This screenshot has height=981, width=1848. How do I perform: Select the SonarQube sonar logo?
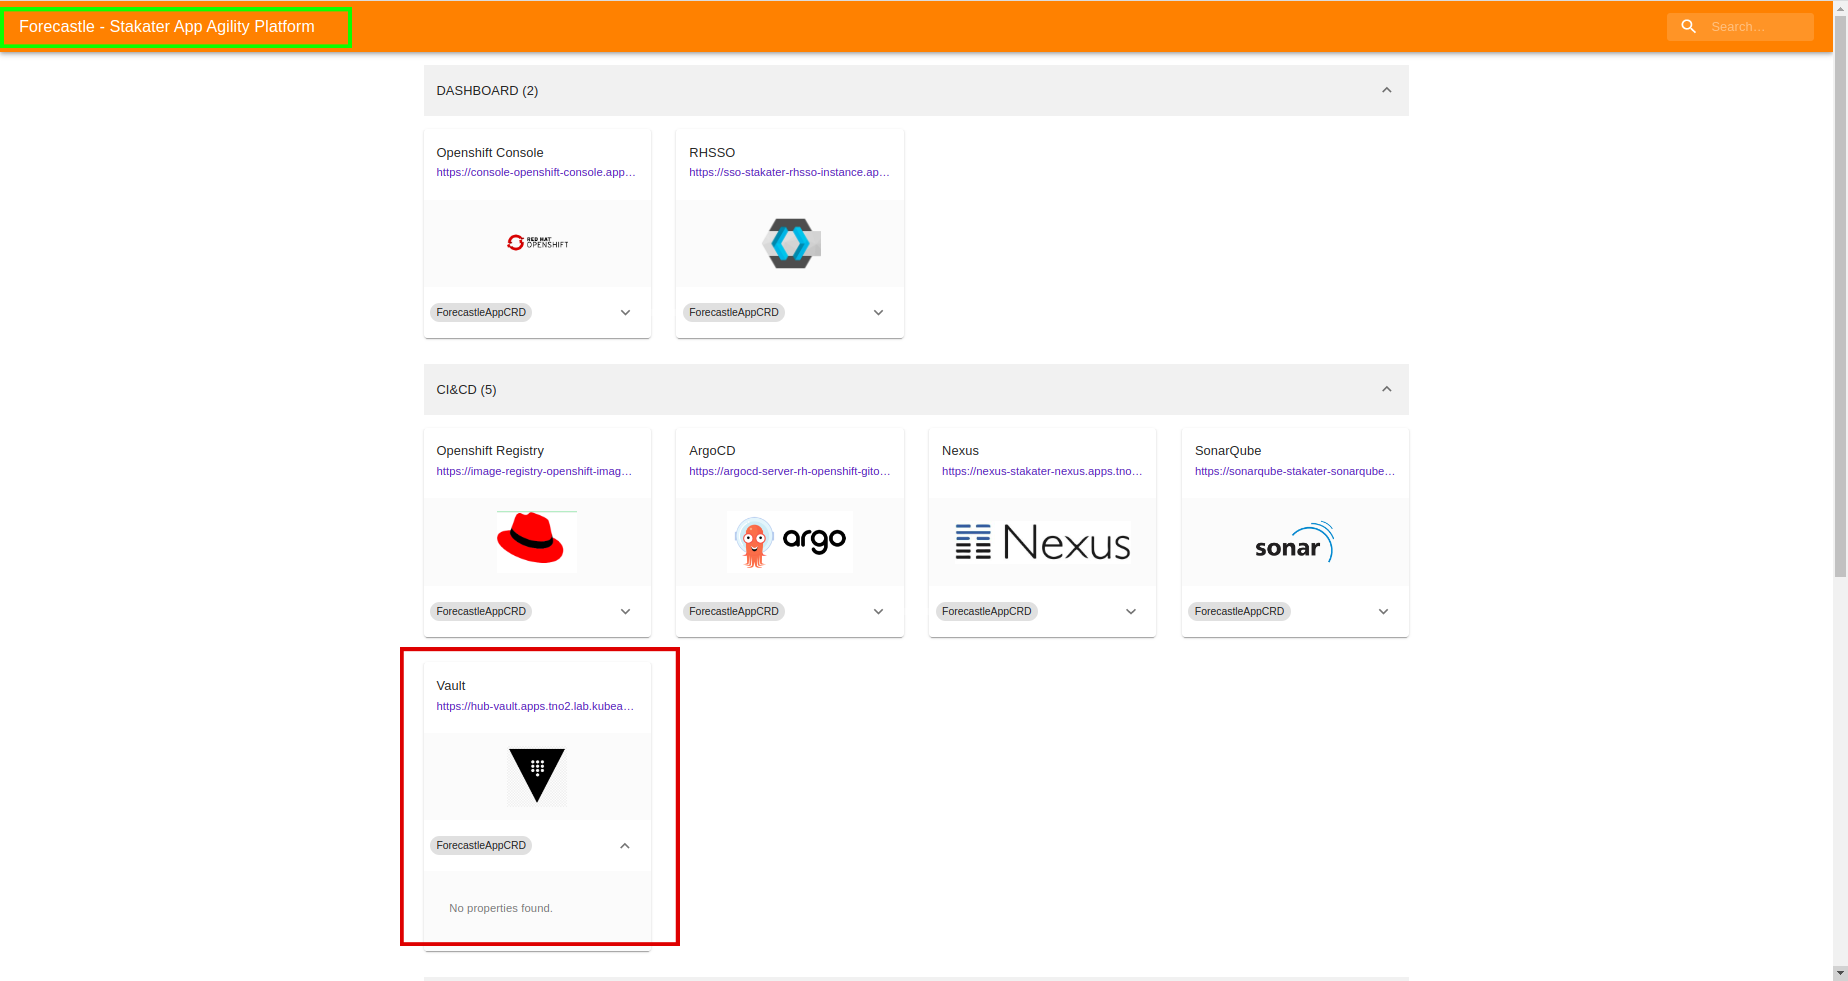1294,542
